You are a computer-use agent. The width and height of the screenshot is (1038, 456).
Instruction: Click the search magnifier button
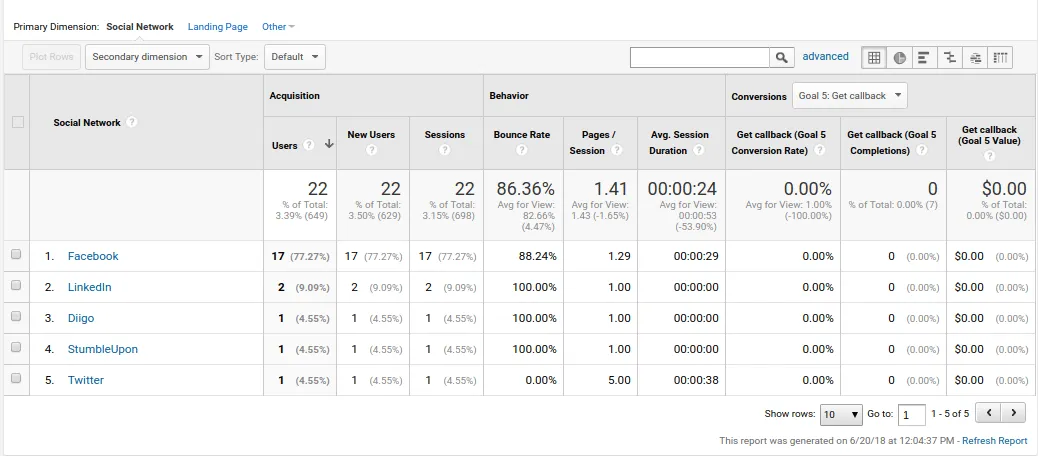782,58
